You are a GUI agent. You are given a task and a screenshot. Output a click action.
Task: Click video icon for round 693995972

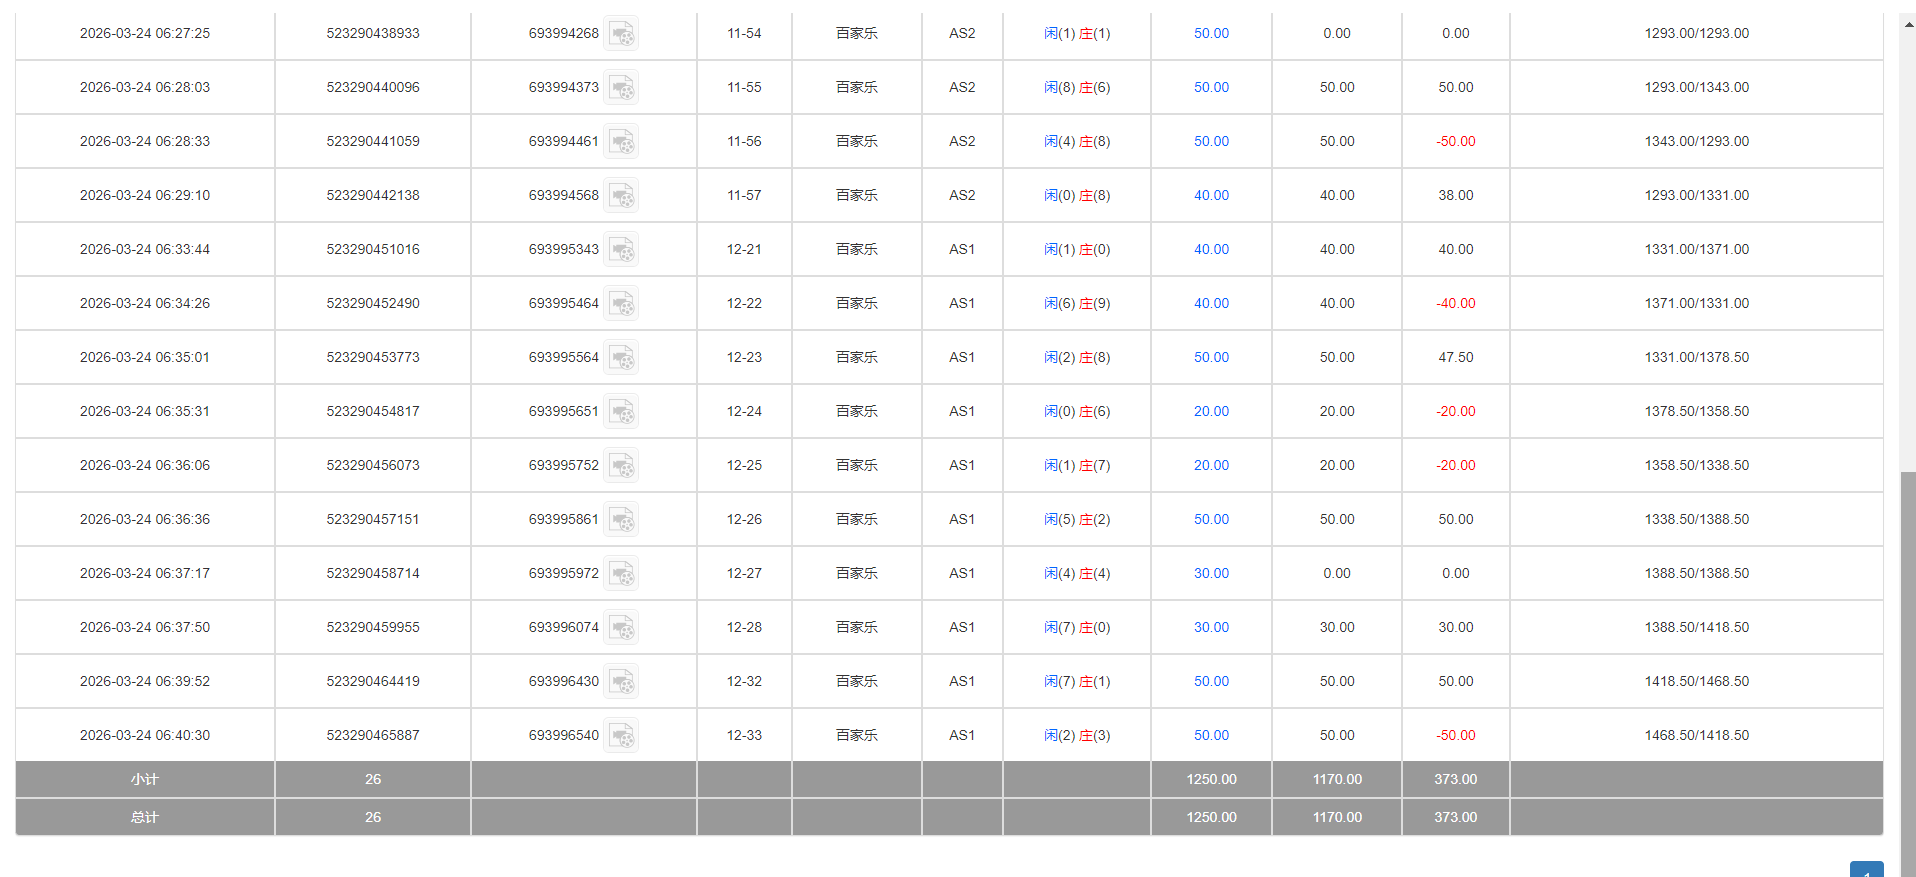point(621,574)
